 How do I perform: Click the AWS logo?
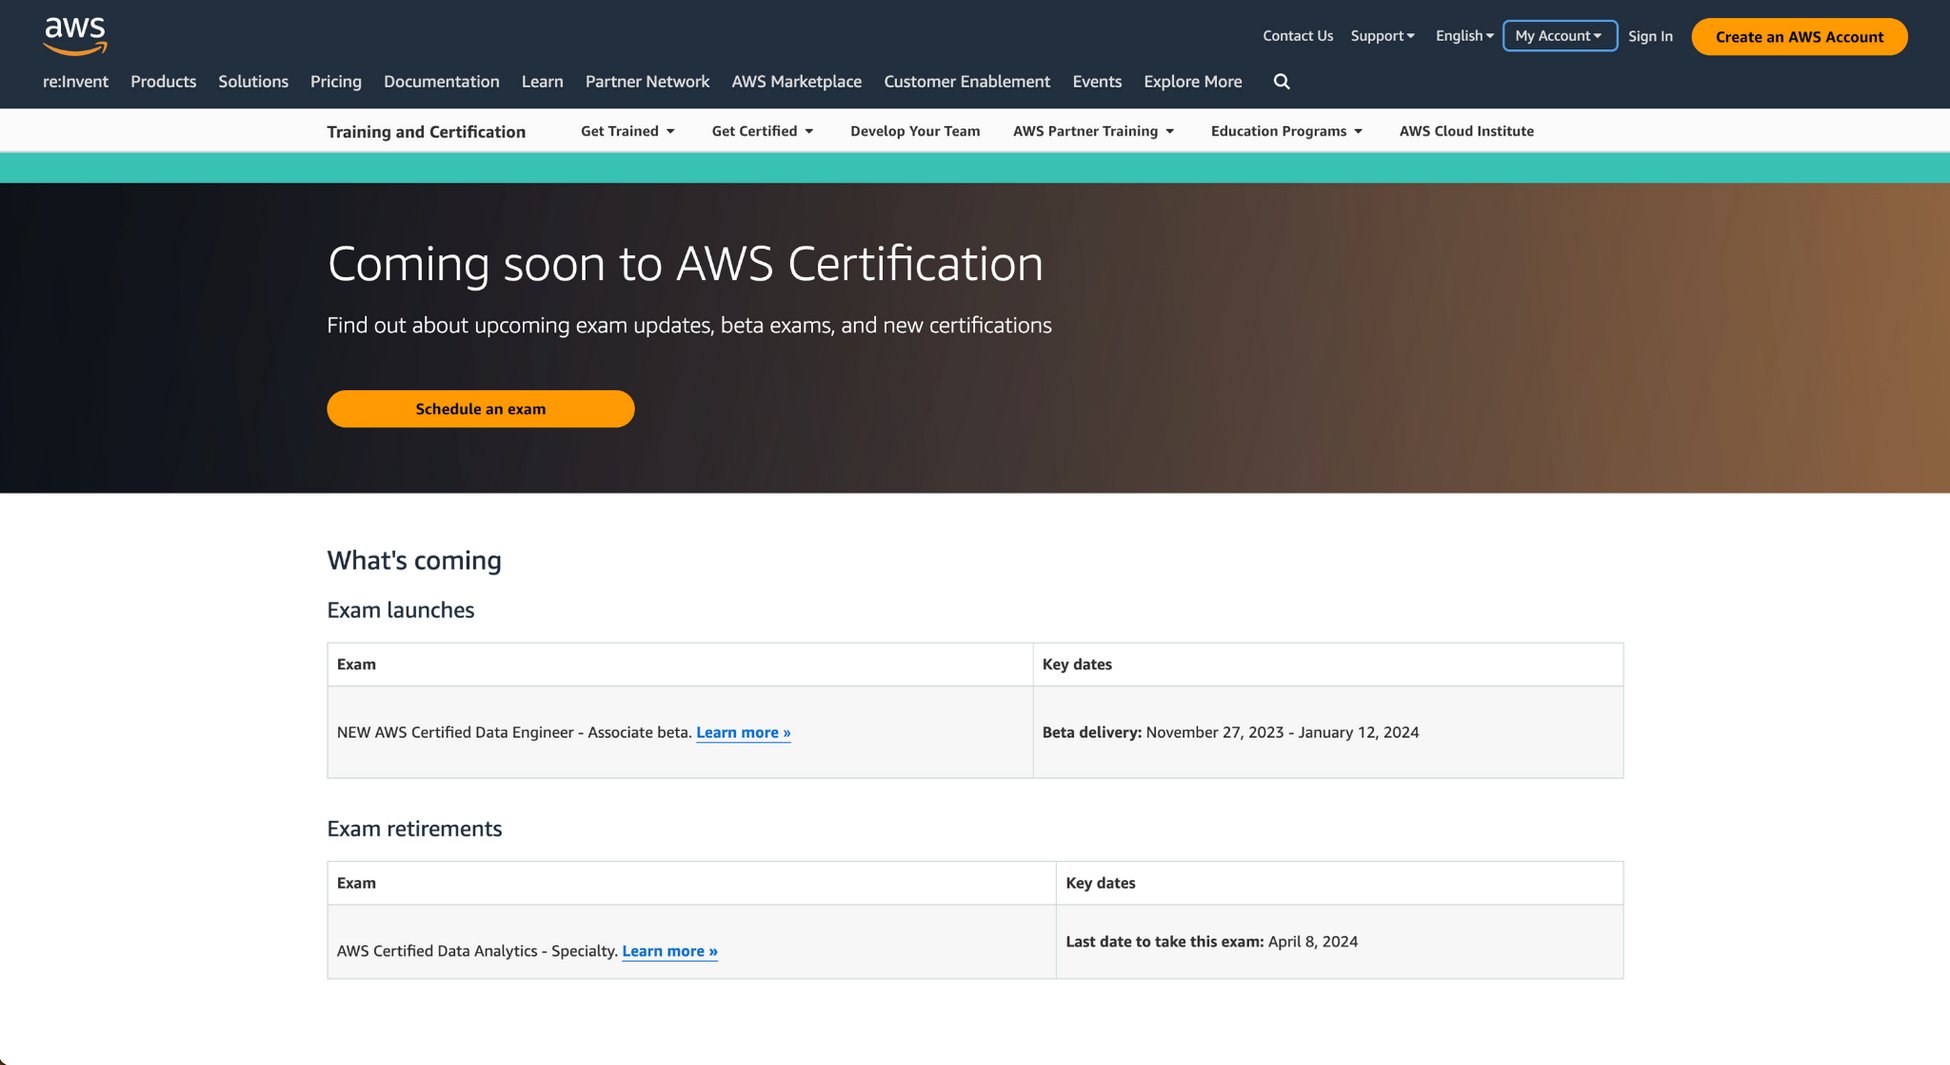point(75,36)
